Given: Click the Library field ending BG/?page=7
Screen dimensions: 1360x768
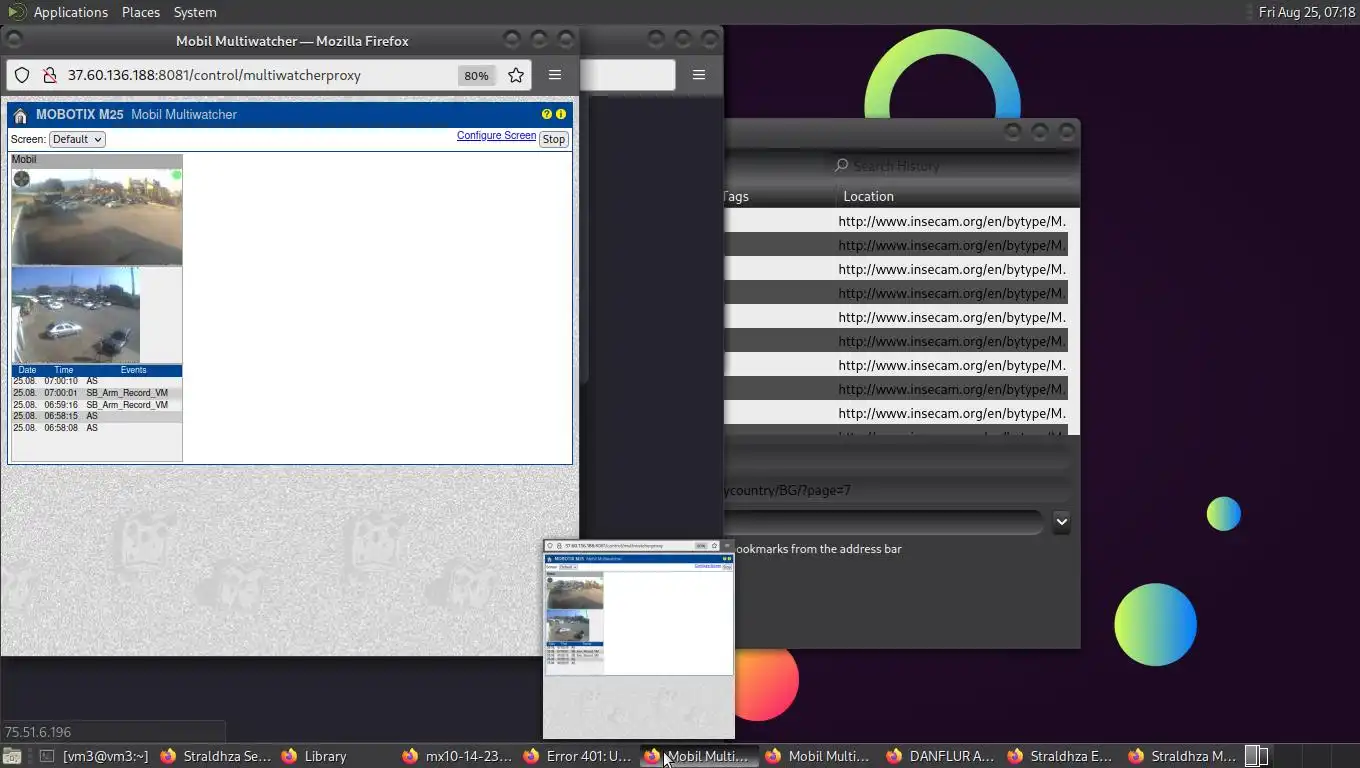Looking at the screenshot, I should (x=897, y=490).
